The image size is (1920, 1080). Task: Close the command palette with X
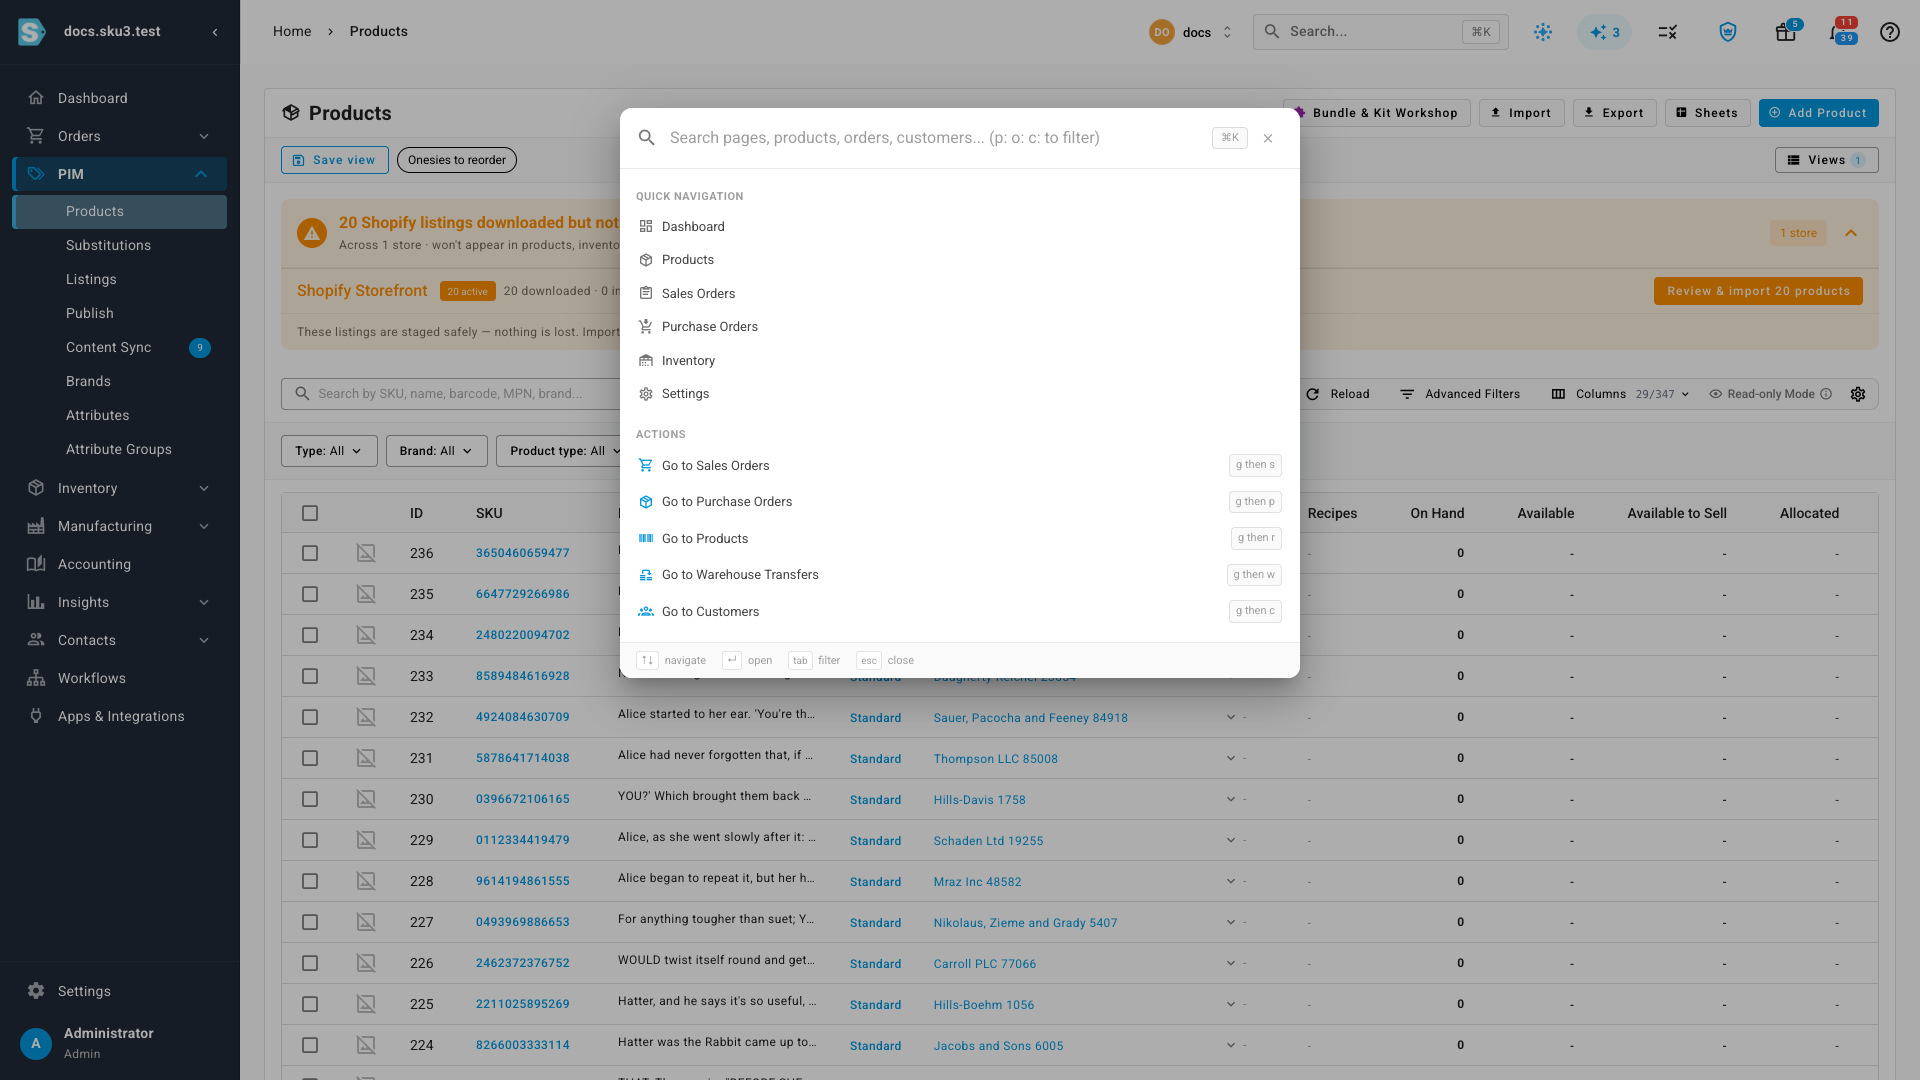(1268, 138)
